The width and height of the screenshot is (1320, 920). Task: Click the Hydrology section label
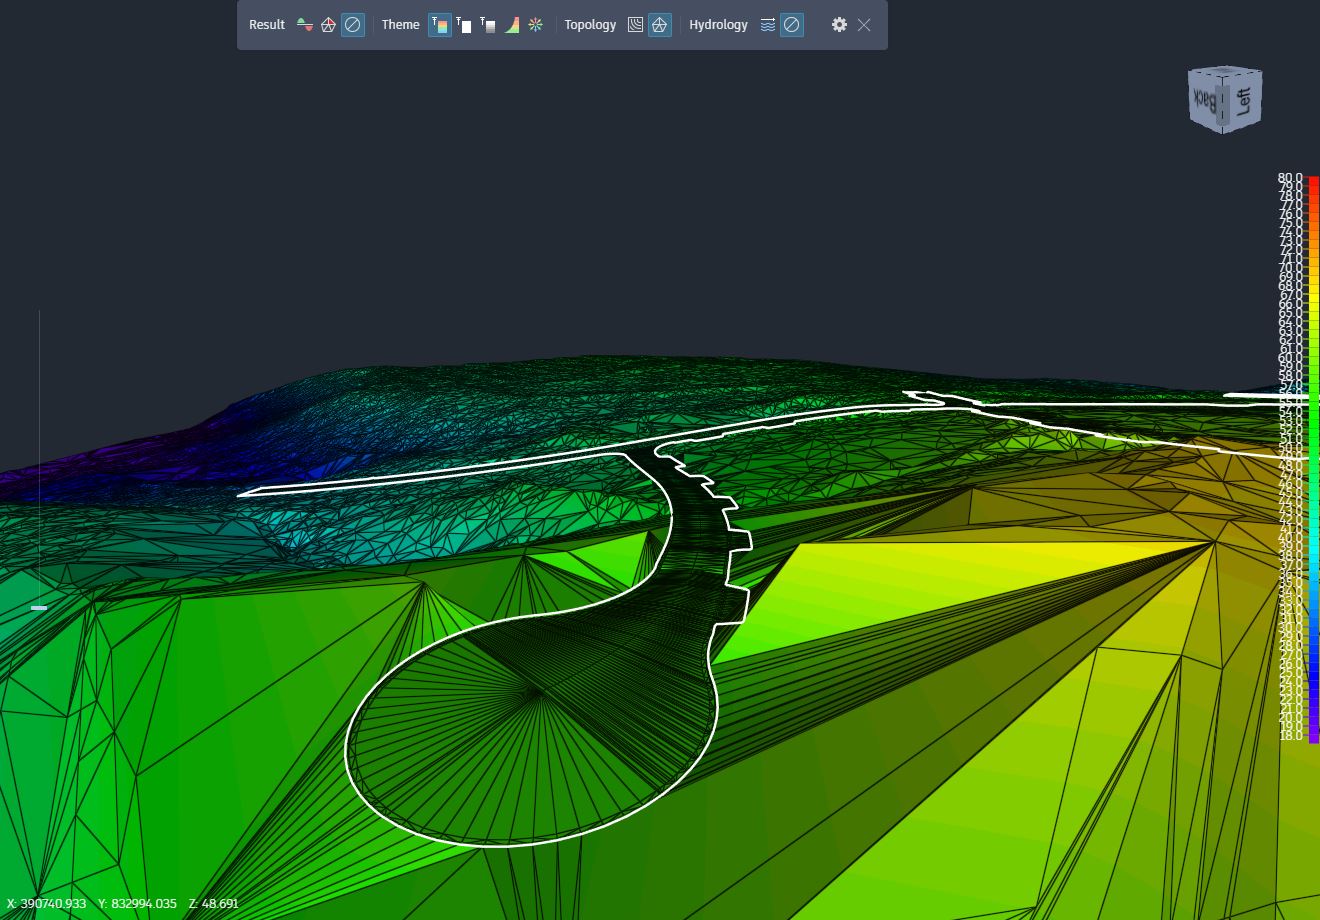tap(718, 25)
